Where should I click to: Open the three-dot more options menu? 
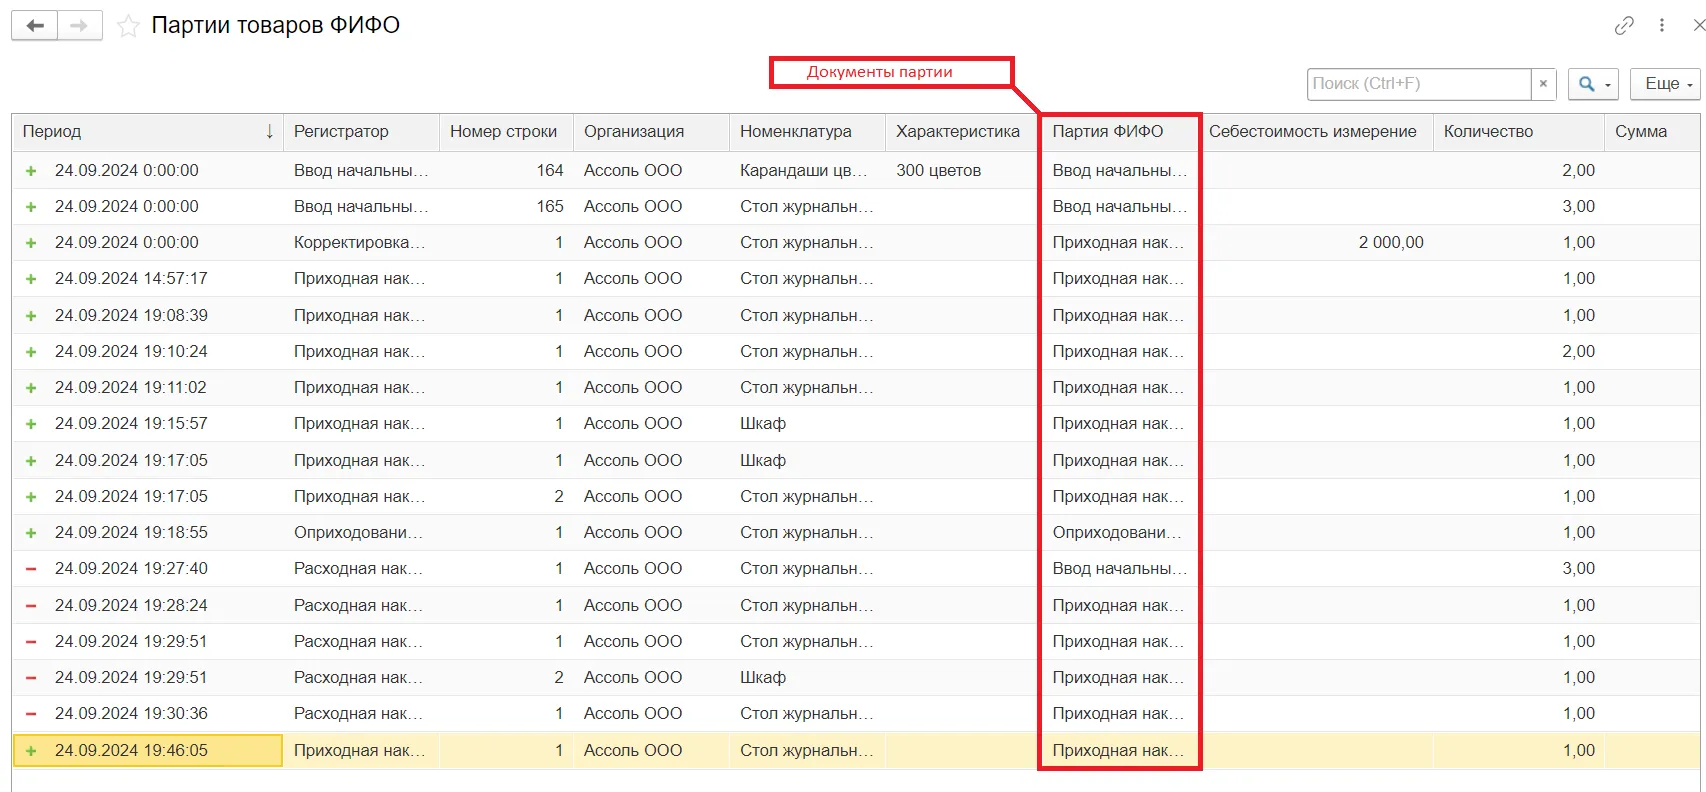pos(1661,25)
